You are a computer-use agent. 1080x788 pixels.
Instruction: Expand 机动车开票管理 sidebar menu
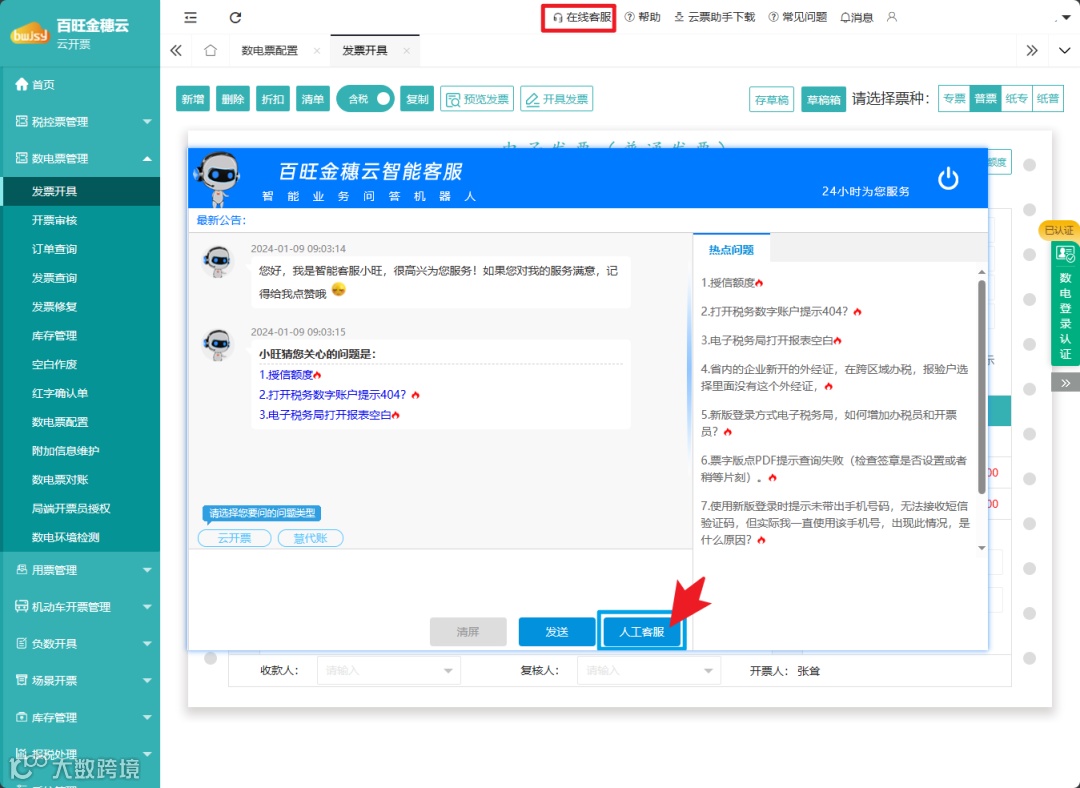point(80,607)
